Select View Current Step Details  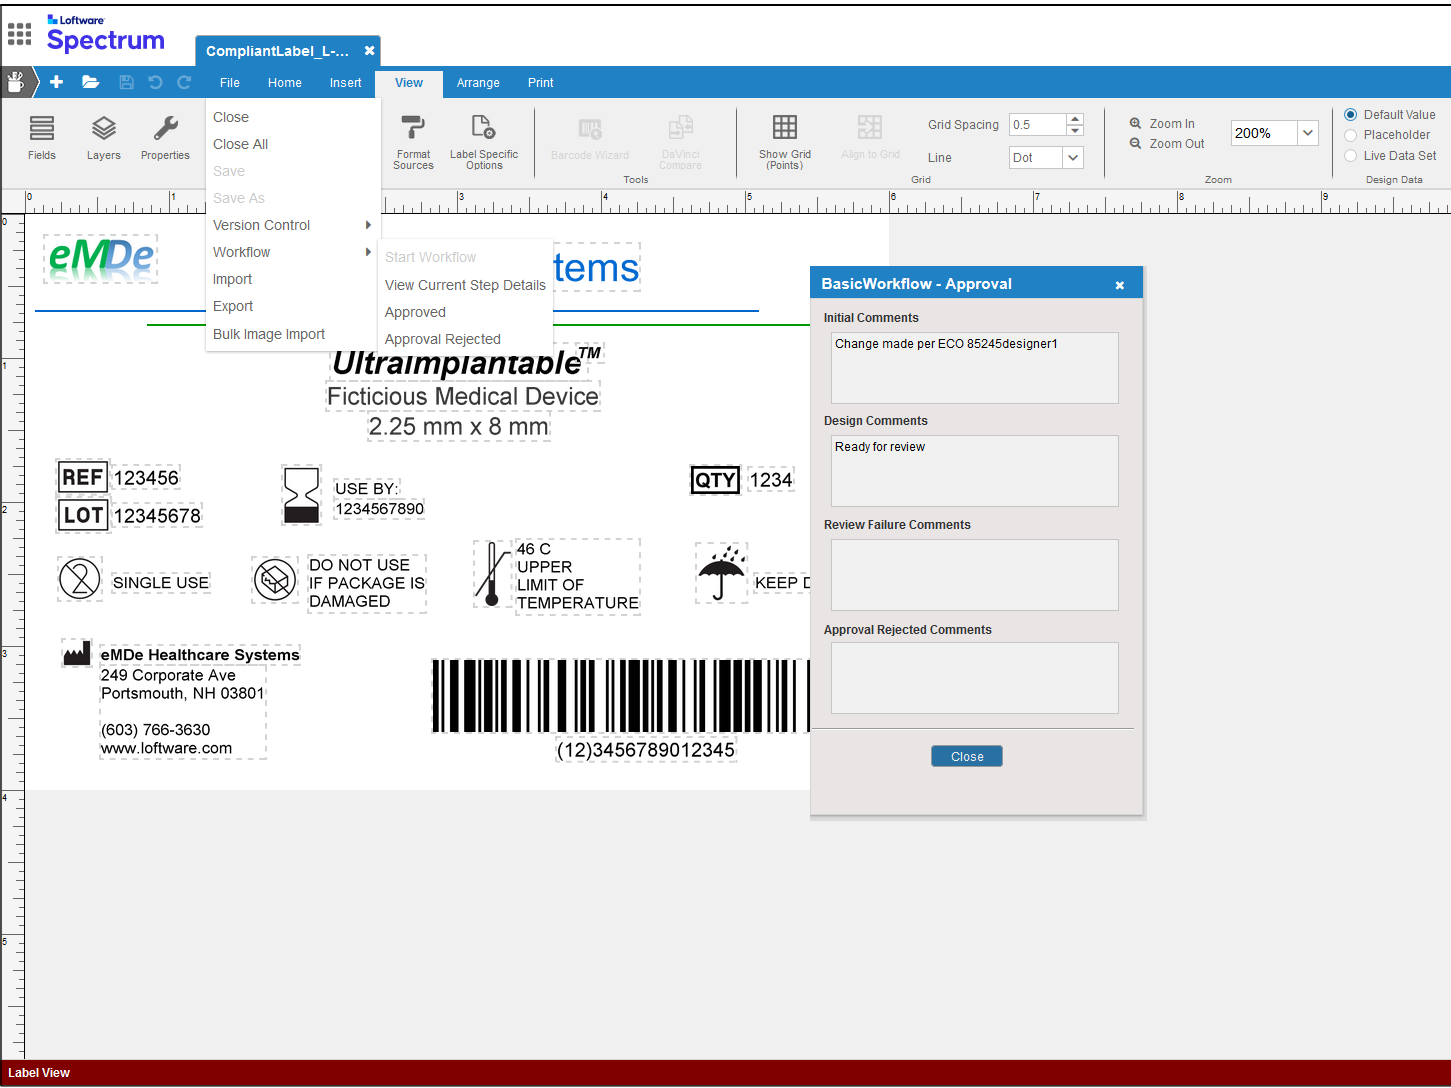point(465,285)
